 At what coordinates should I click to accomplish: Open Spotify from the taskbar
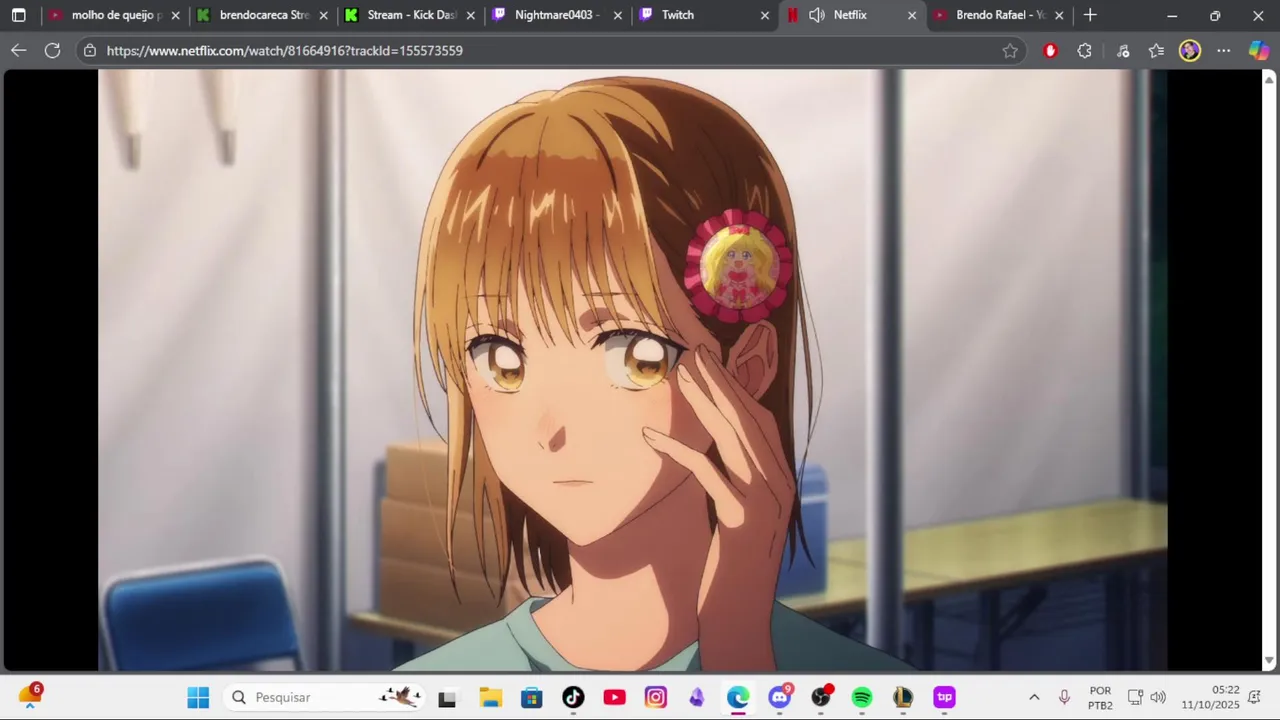pos(862,697)
